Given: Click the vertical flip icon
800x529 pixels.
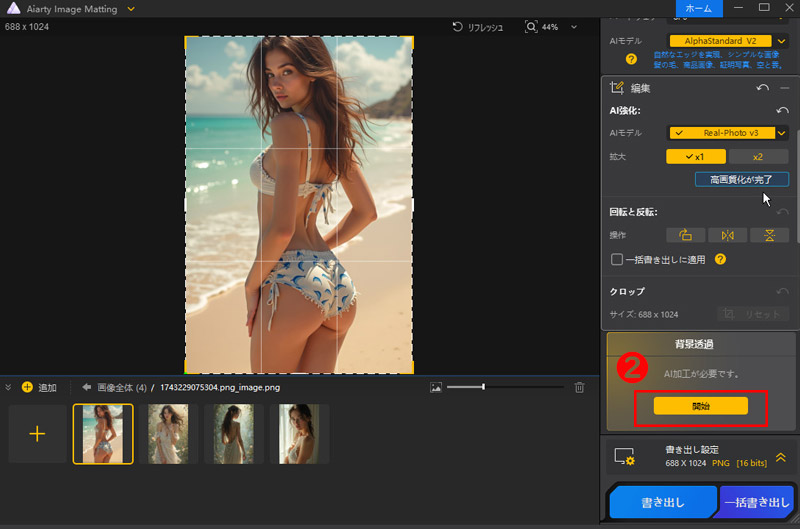Looking at the screenshot, I should (x=769, y=235).
